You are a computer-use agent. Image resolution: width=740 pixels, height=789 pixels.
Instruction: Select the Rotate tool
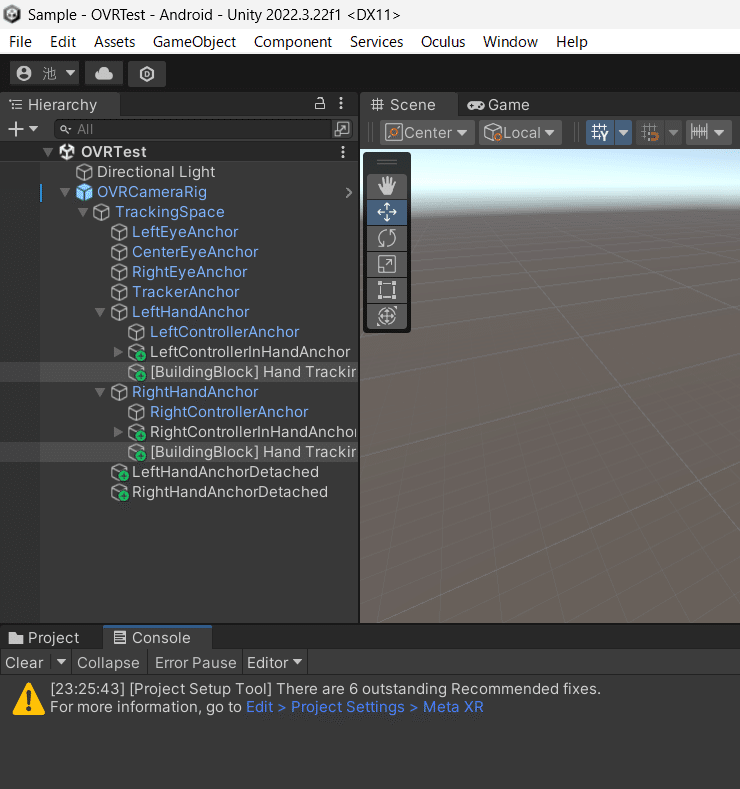pos(386,238)
